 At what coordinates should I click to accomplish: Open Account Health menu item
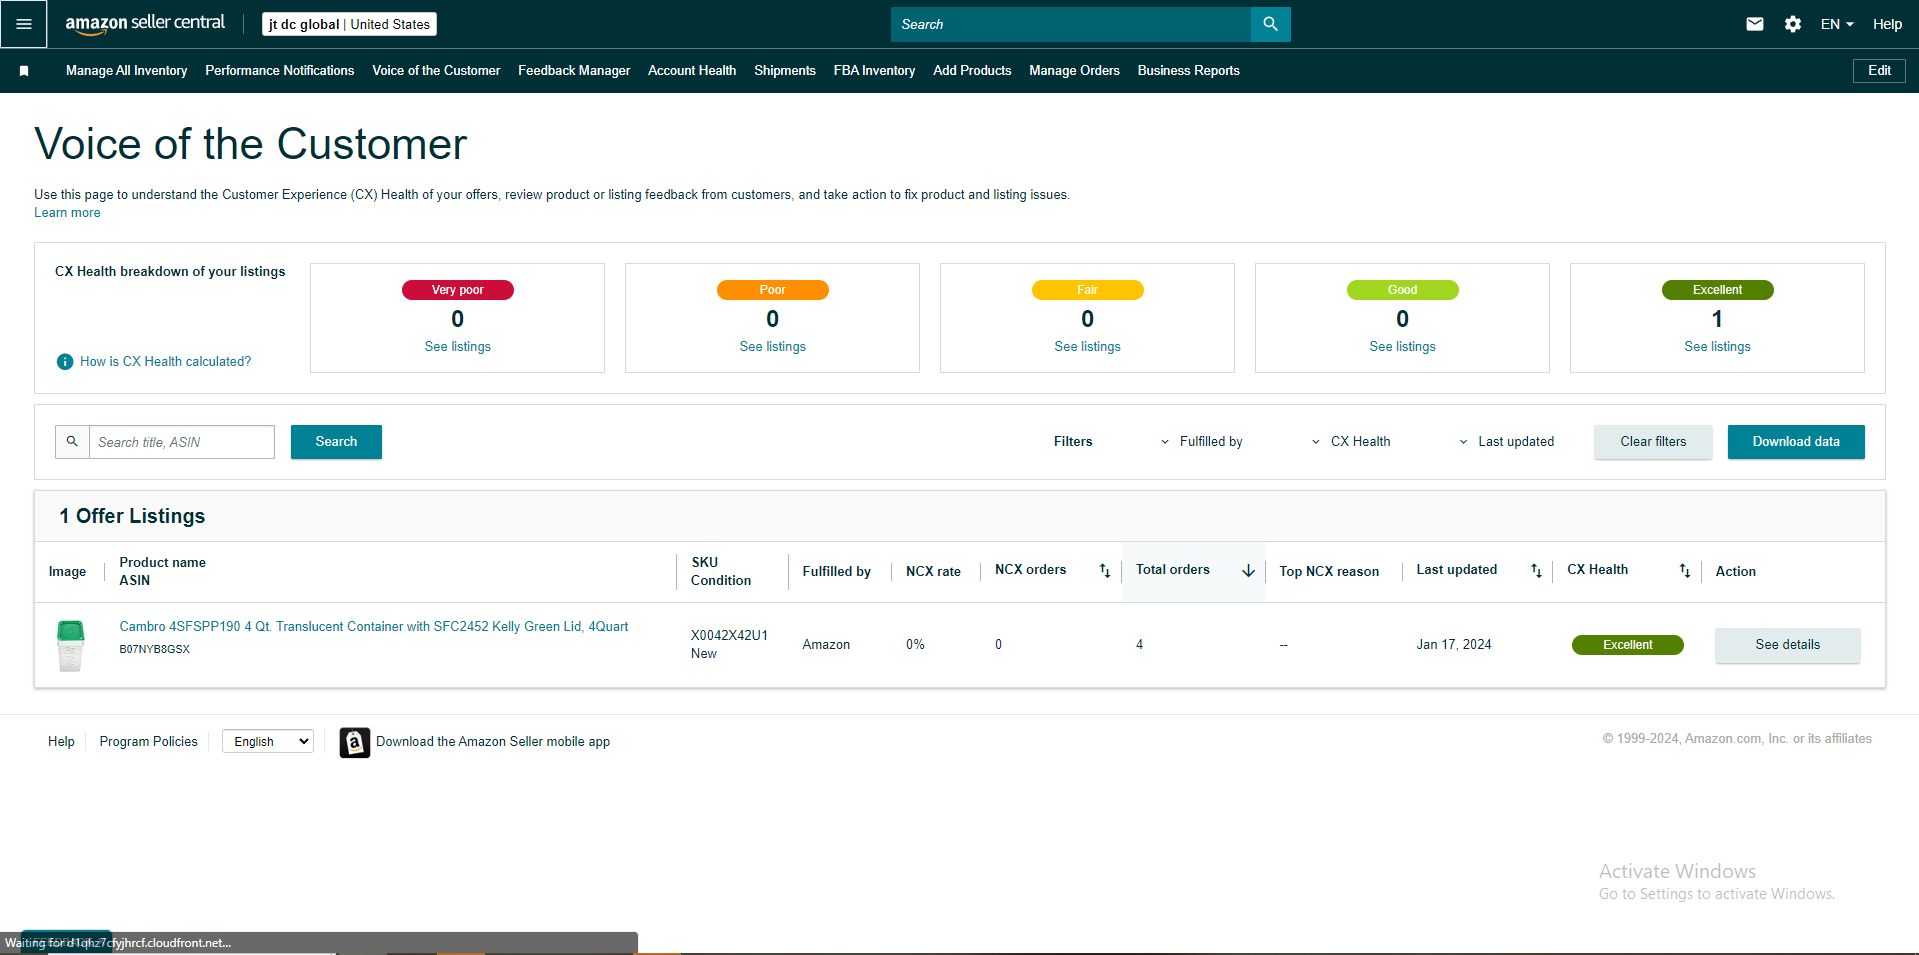pos(692,71)
